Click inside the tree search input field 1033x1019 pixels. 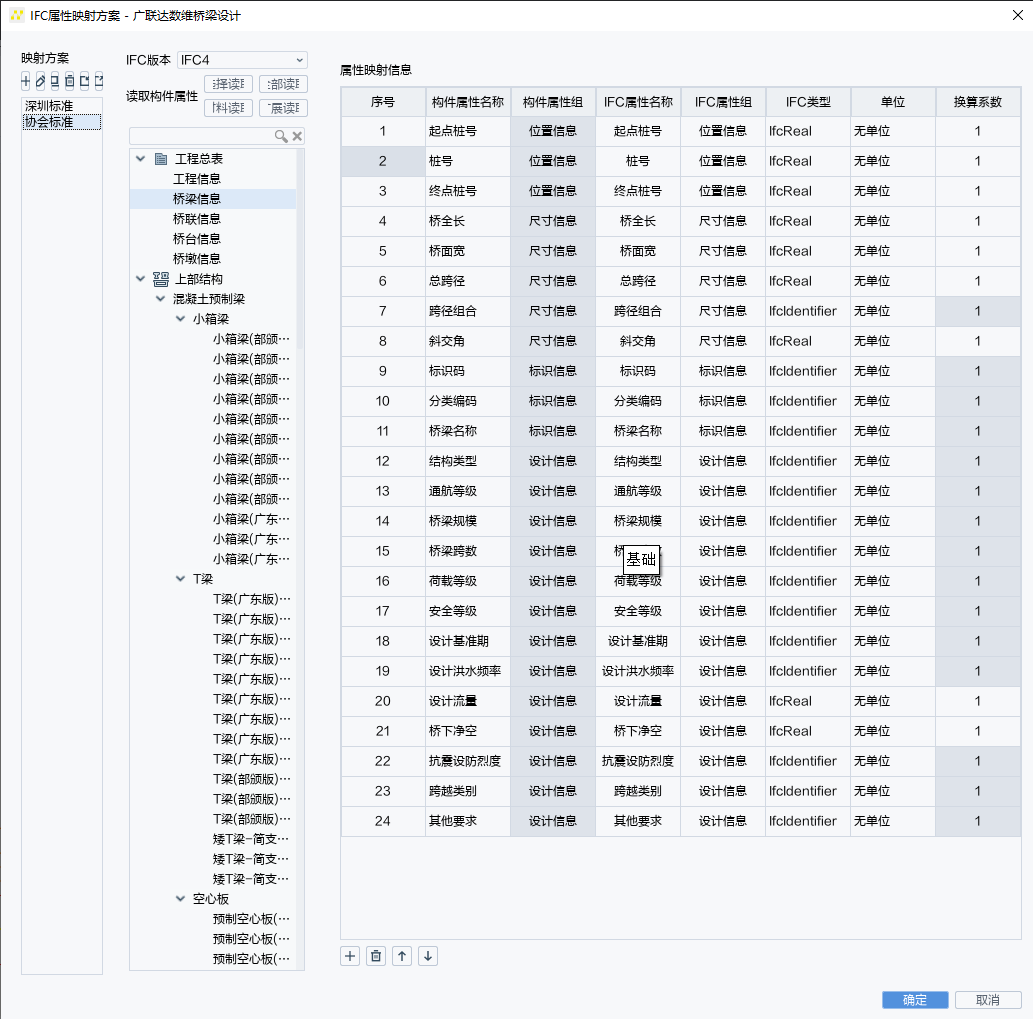point(201,136)
